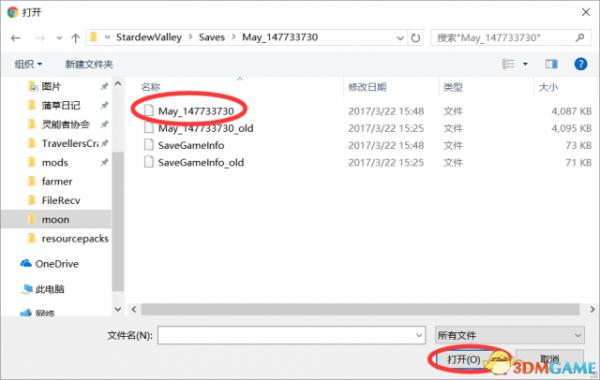This screenshot has height=380, width=600.
Task: Expand the recent locations dropdown arrow
Action: click(x=59, y=38)
